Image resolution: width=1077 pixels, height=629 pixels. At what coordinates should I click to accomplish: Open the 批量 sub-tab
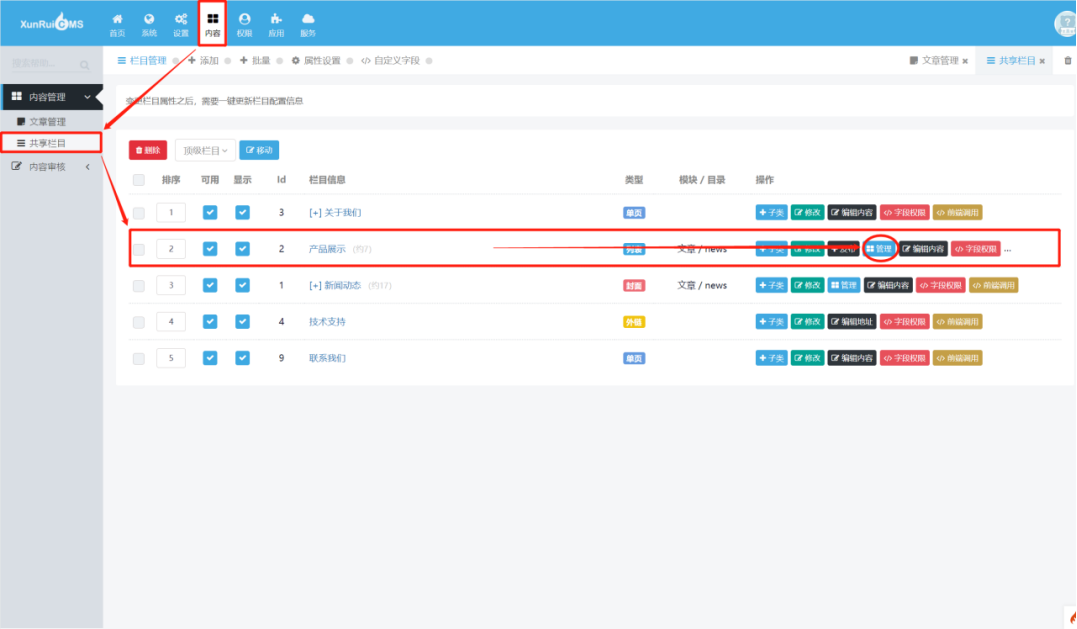255,60
